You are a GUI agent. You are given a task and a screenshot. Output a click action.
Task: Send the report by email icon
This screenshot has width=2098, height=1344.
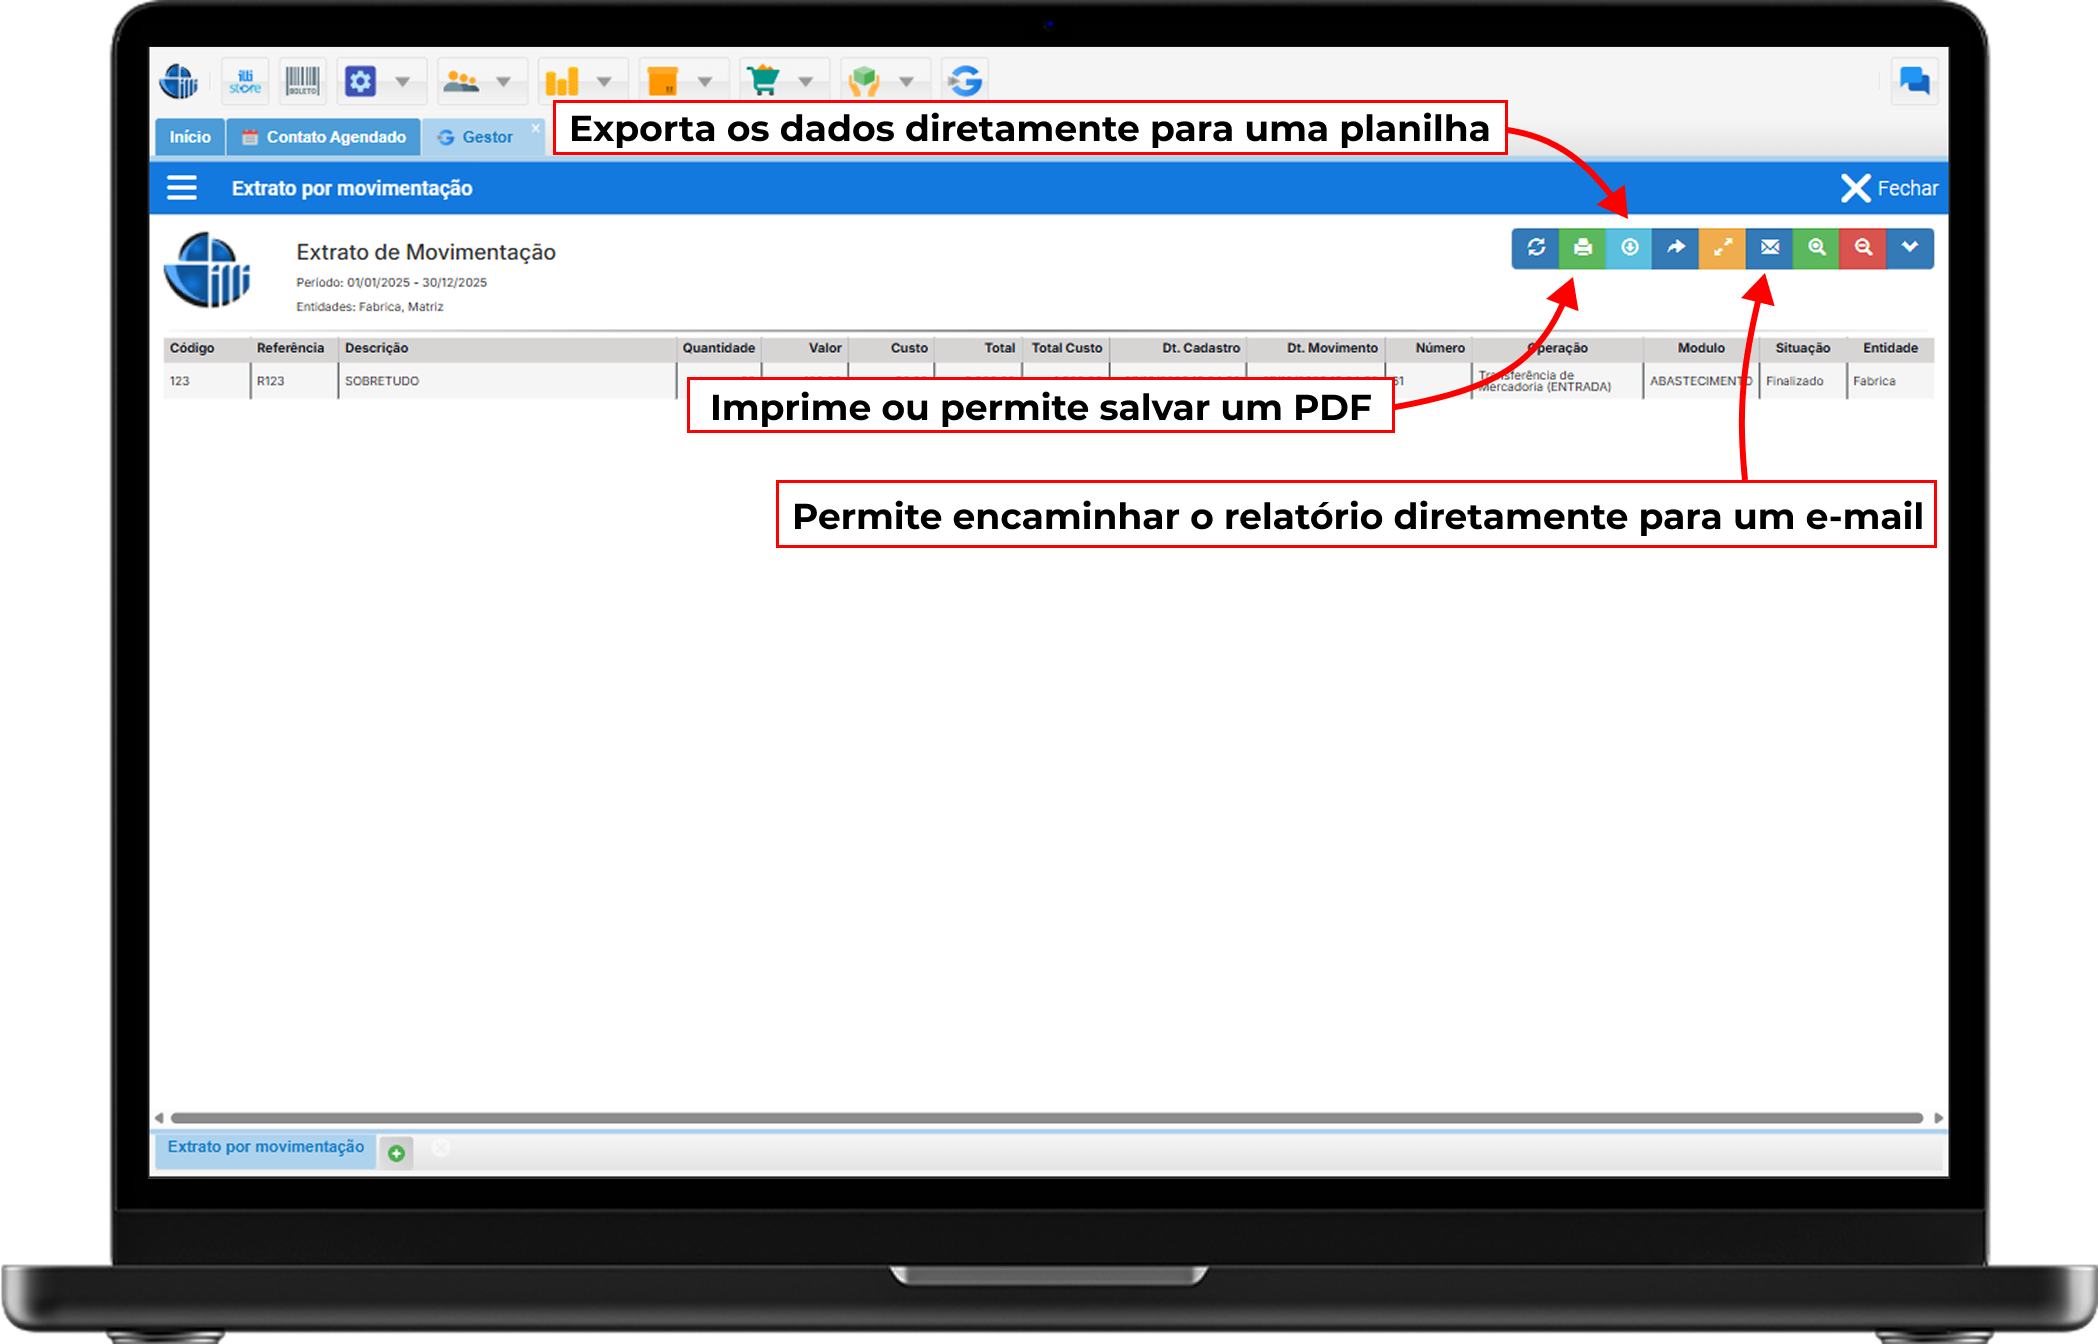coord(1769,248)
